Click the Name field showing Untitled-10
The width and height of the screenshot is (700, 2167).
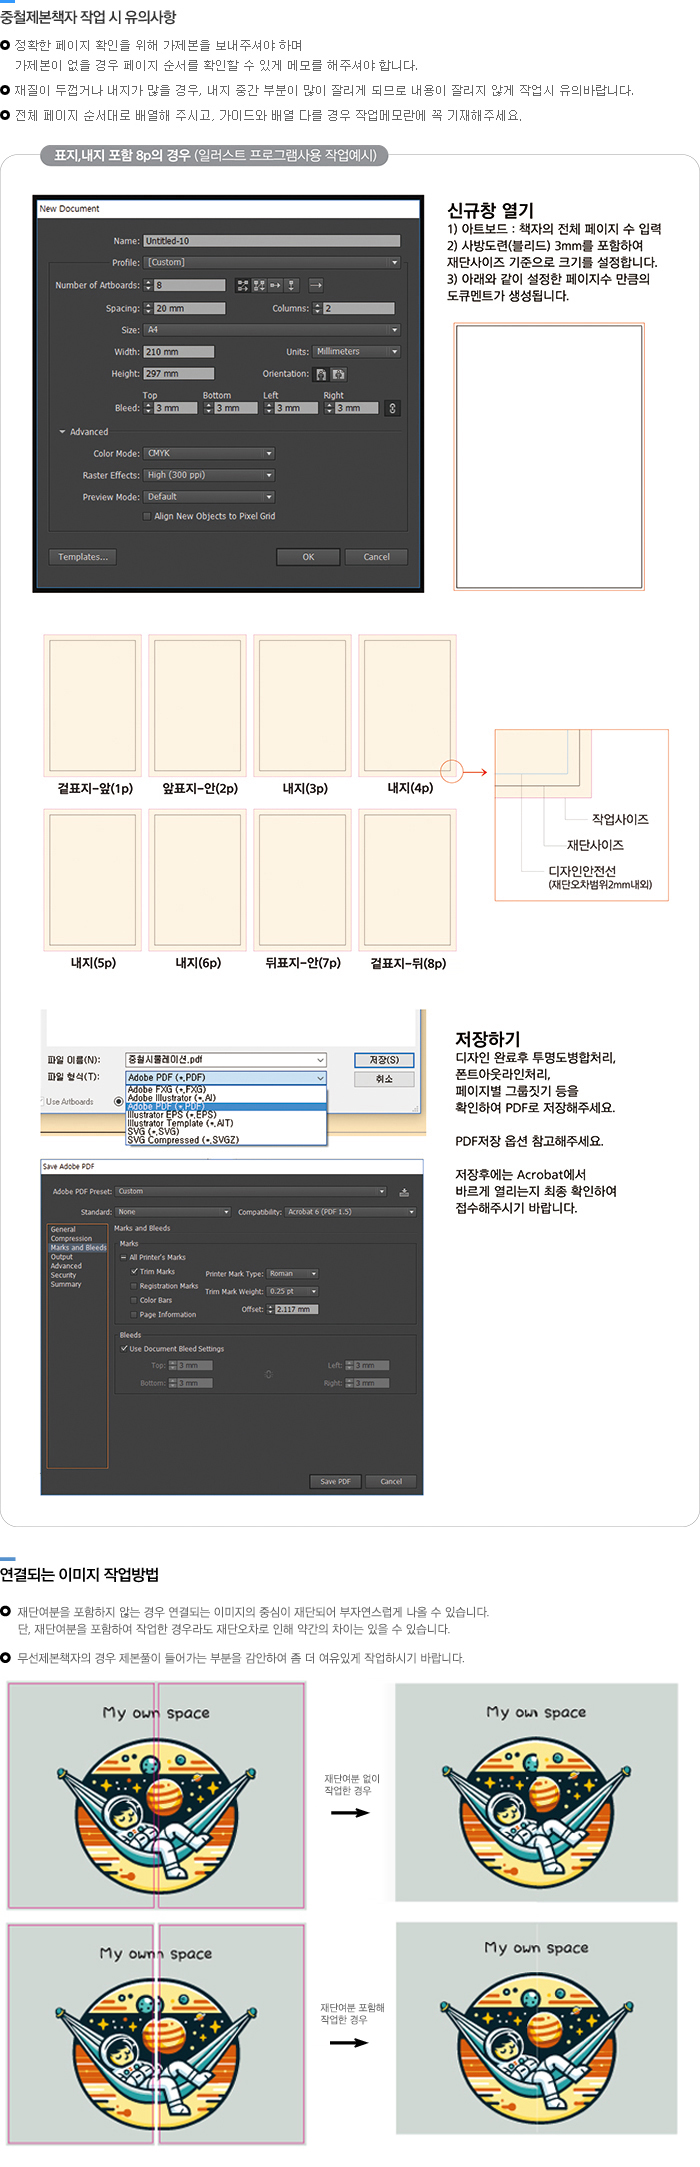pos(271,241)
